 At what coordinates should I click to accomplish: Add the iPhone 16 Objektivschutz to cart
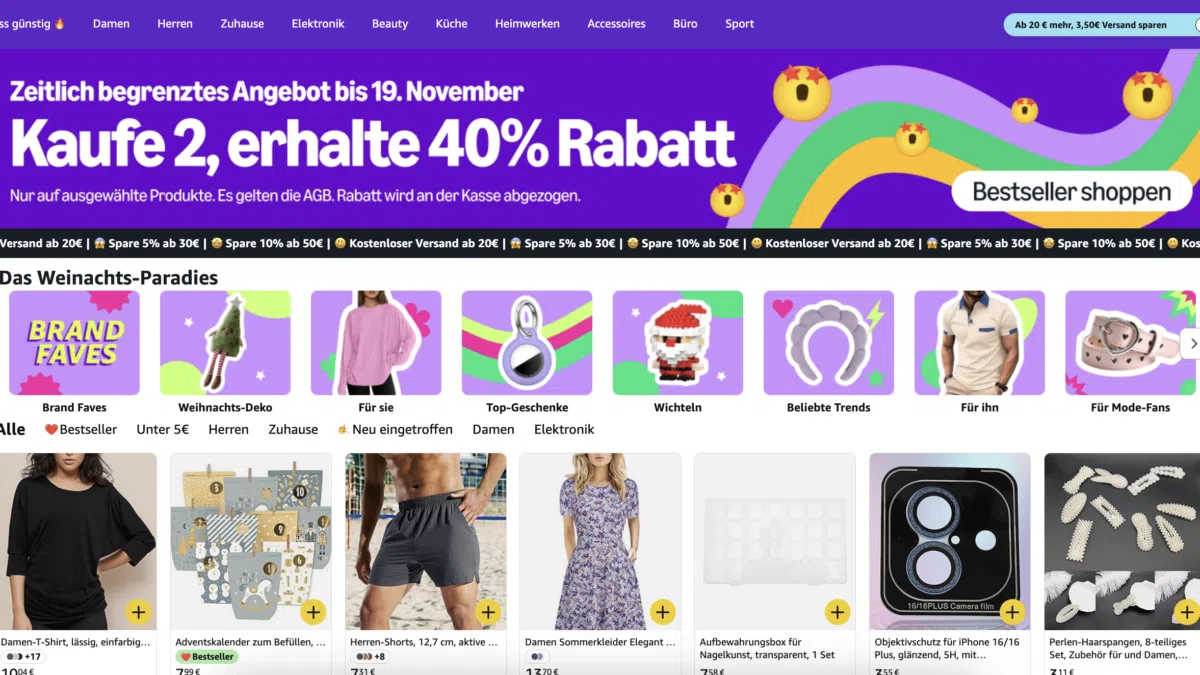(x=1012, y=612)
